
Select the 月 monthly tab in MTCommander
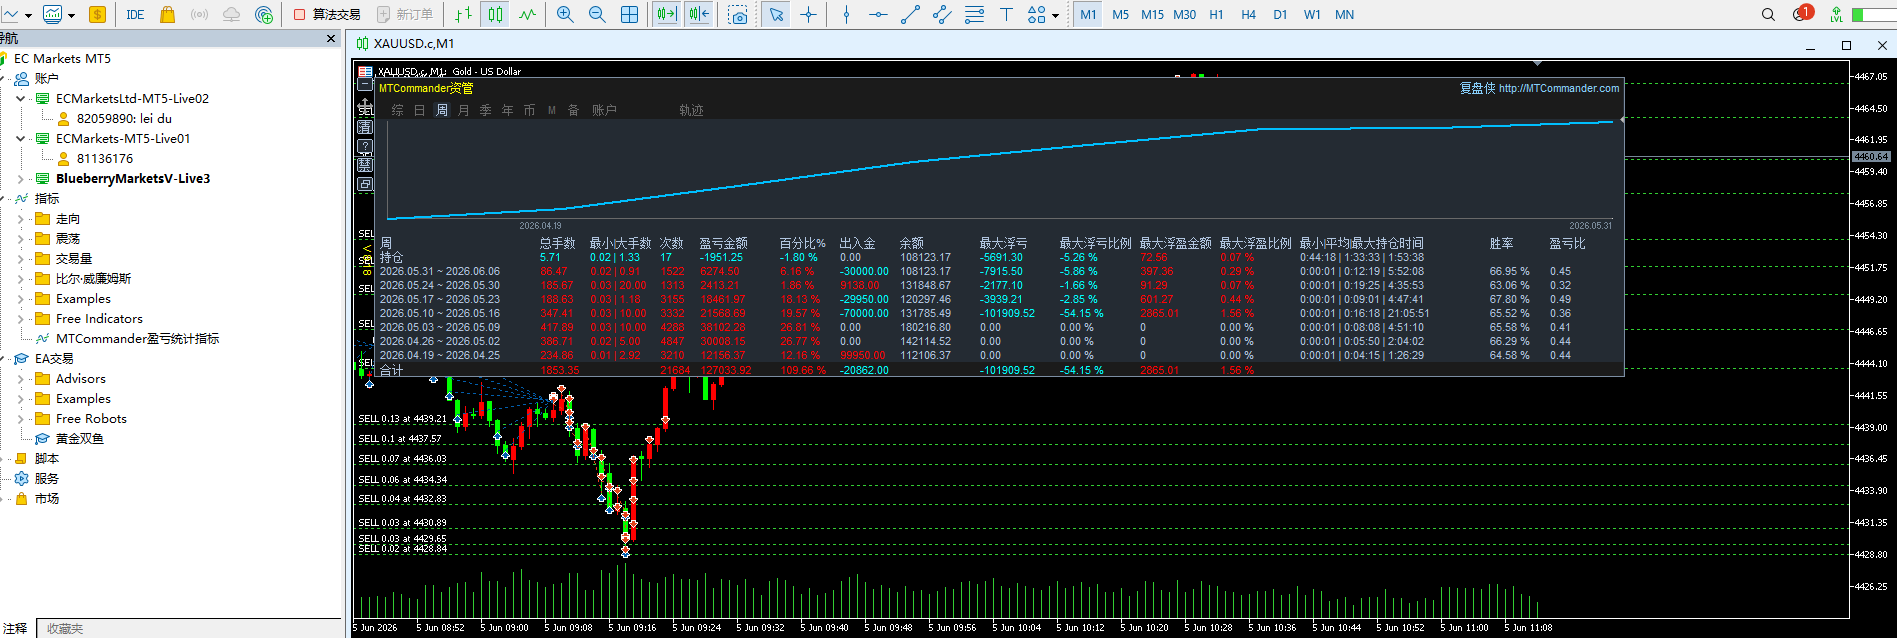pyautogui.click(x=464, y=110)
